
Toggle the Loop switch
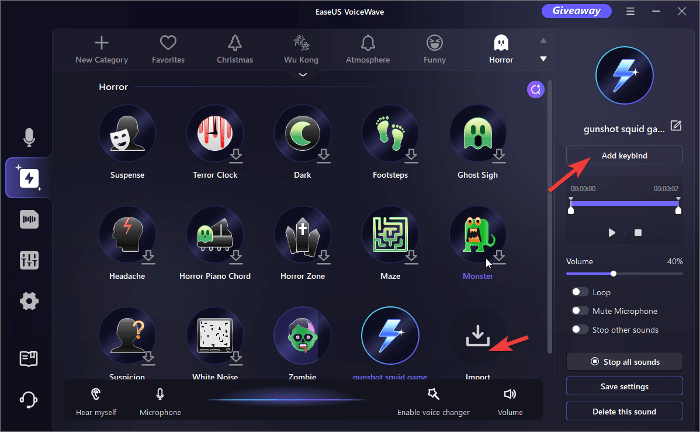point(580,292)
